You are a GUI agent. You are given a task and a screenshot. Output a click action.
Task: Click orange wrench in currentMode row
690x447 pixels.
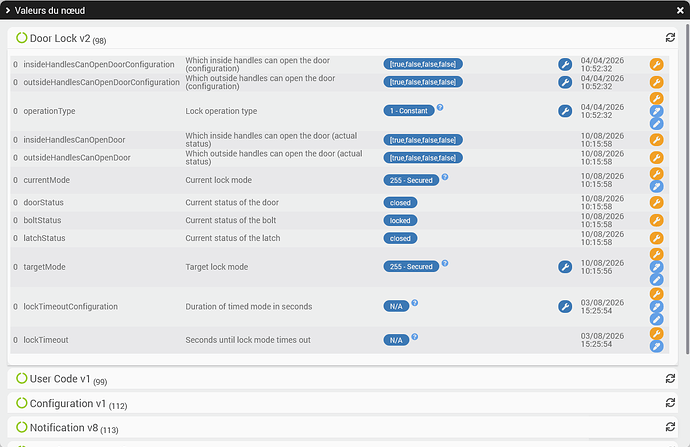point(657,173)
